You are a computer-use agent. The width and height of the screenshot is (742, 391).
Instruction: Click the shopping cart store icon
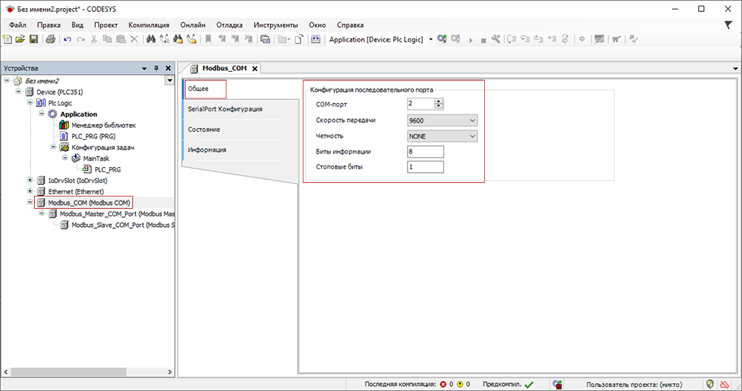coord(616,39)
